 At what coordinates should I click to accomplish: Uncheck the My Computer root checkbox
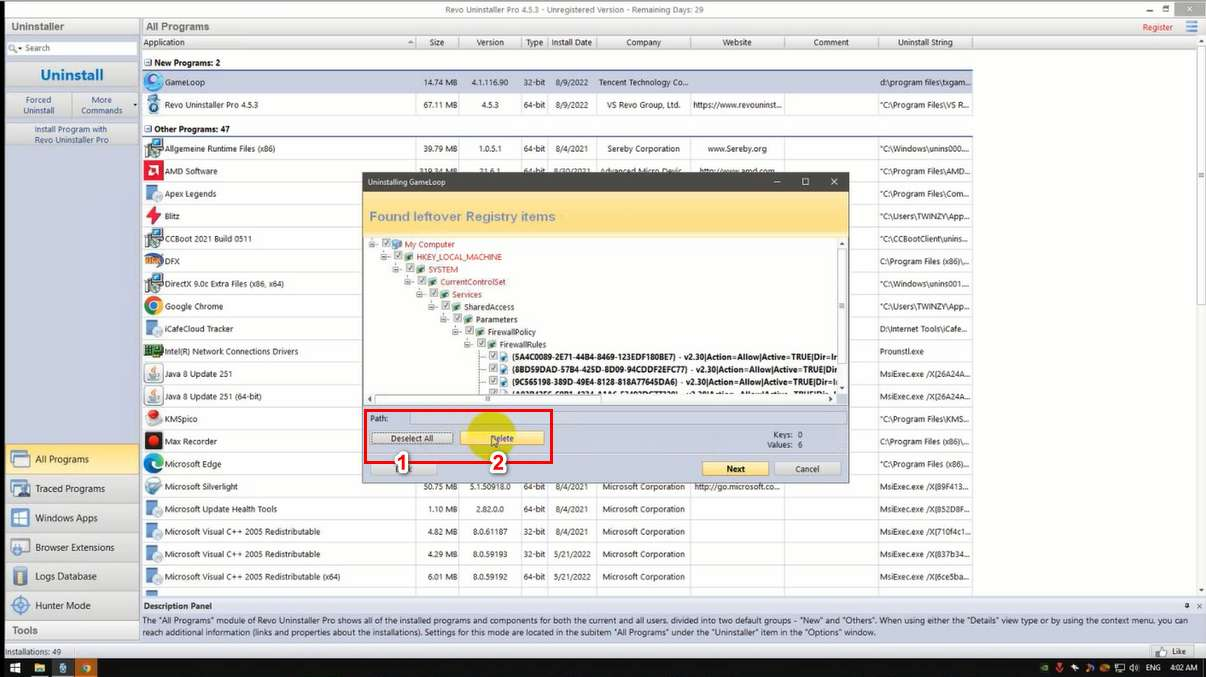(387, 244)
